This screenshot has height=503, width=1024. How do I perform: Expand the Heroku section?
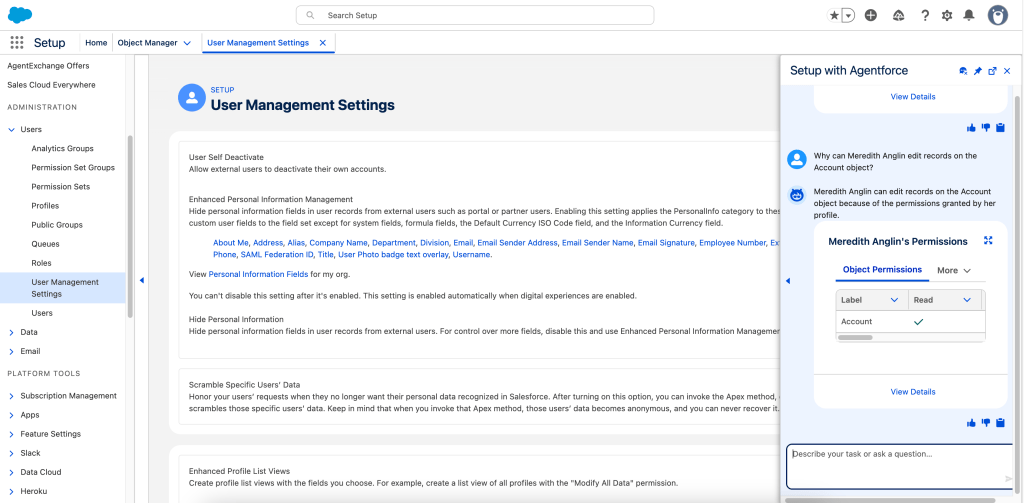pyautogui.click(x=11, y=491)
